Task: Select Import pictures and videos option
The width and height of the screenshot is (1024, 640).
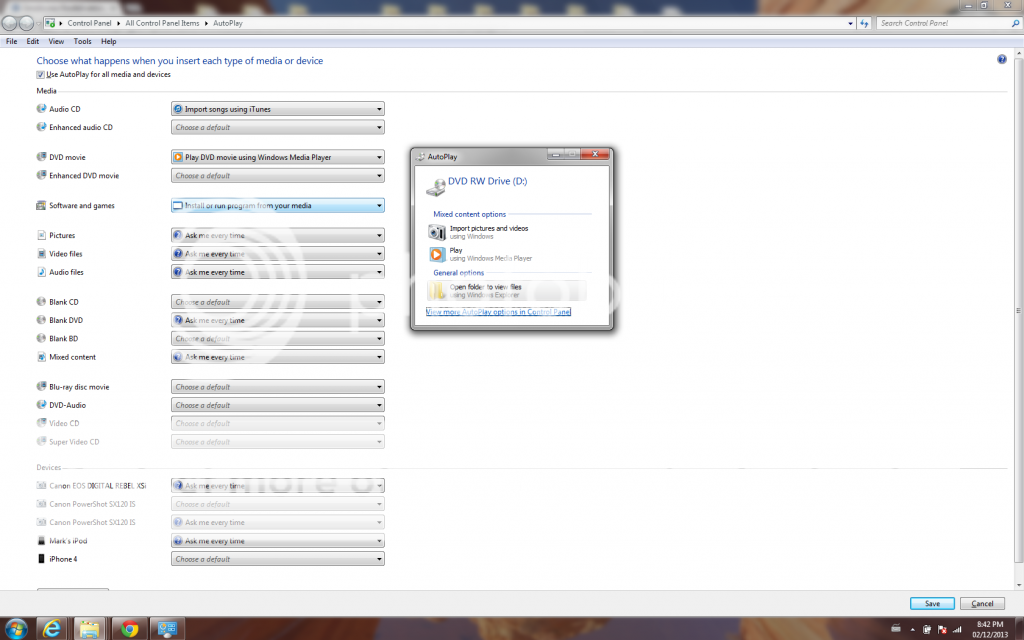Action: tap(488, 231)
